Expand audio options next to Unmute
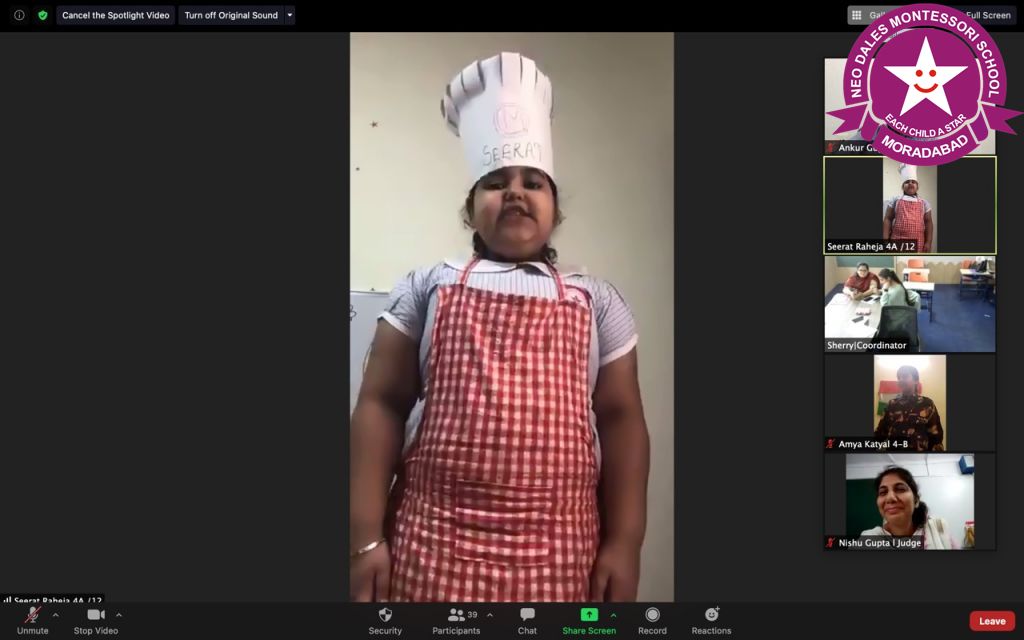The width and height of the screenshot is (1024, 640). pyautogui.click(x=56, y=615)
